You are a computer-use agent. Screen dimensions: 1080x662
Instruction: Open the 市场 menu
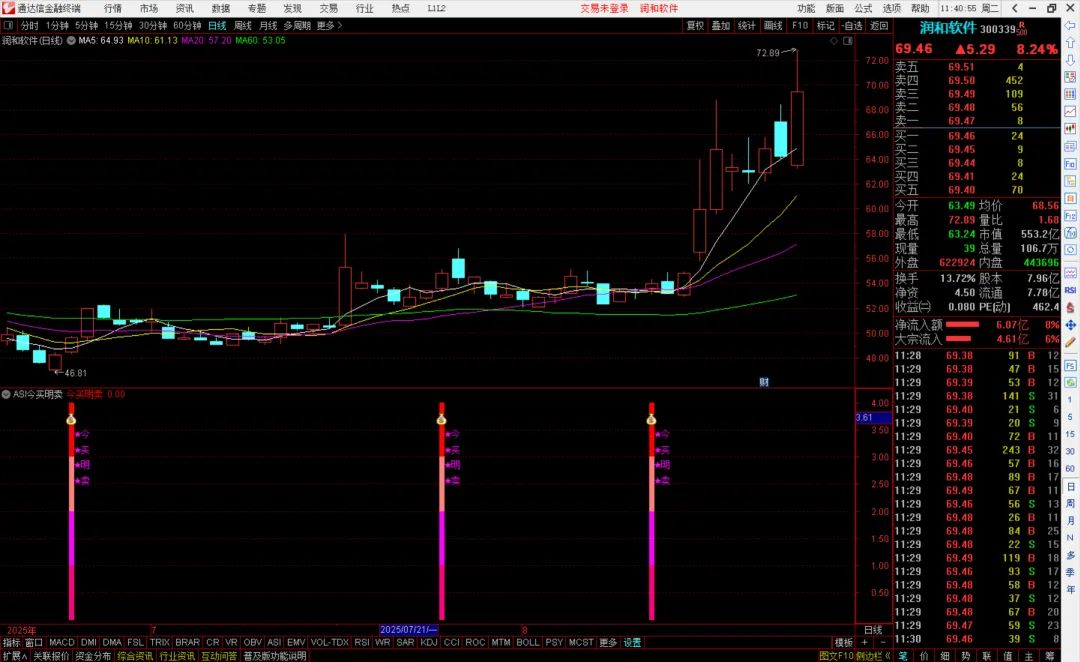[149, 8]
